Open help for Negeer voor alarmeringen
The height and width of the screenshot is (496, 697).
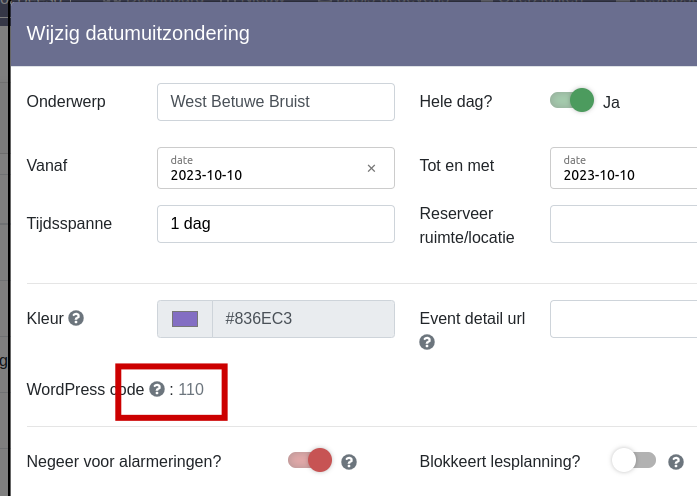(349, 462)
